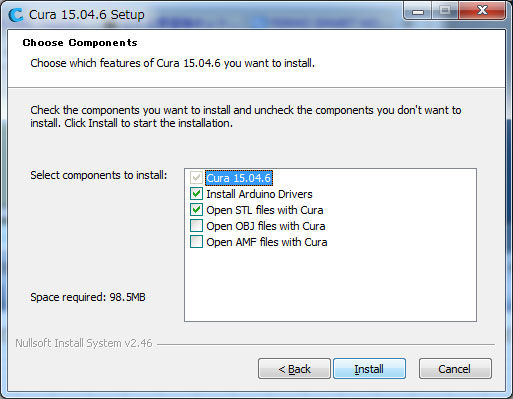Select the highlighted Cura 15.04.6 entry label
Screen dimensions: 513x399
(x=239, y=178)
